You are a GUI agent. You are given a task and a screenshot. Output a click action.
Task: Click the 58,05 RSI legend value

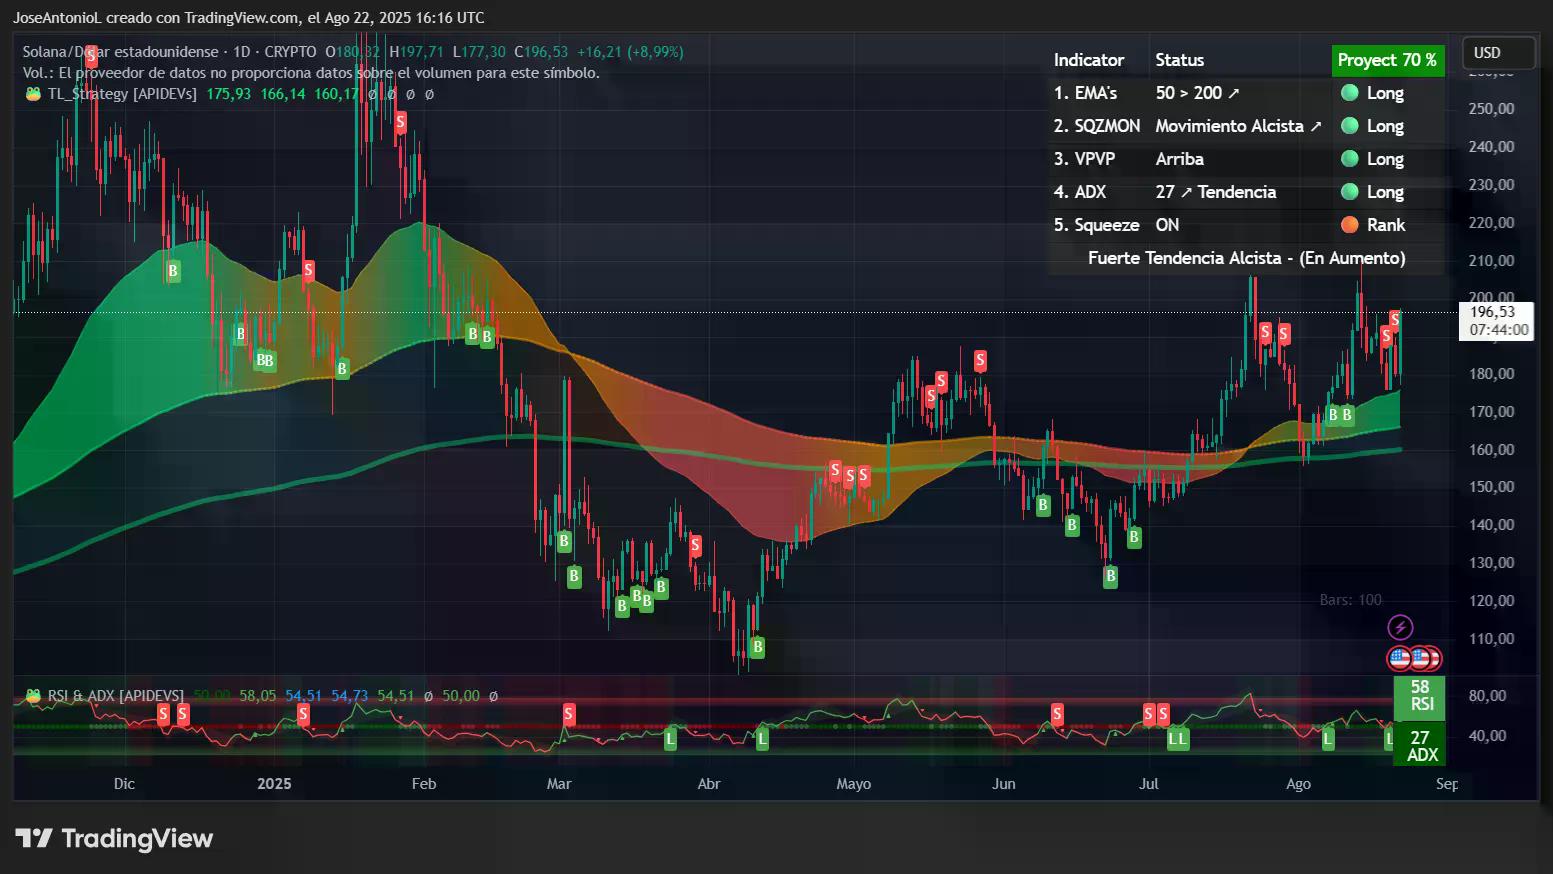pyautogui.click(x=258, y=696)
